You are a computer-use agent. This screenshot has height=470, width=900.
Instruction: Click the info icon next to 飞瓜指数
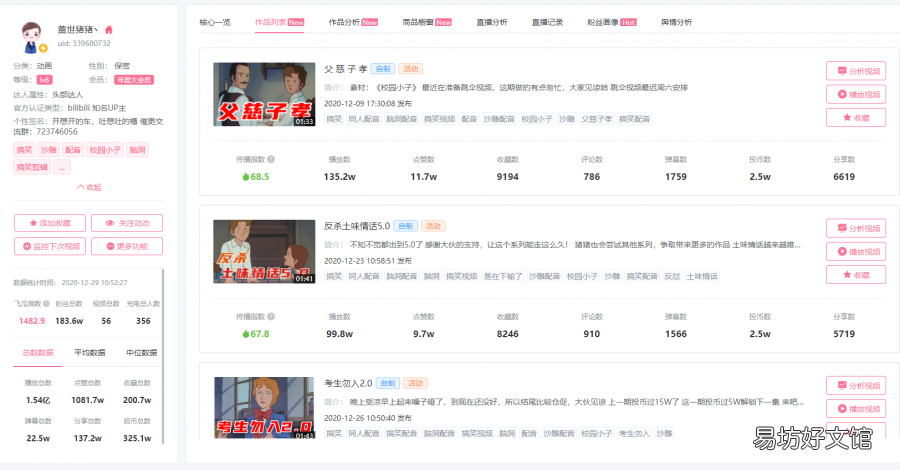46,304
